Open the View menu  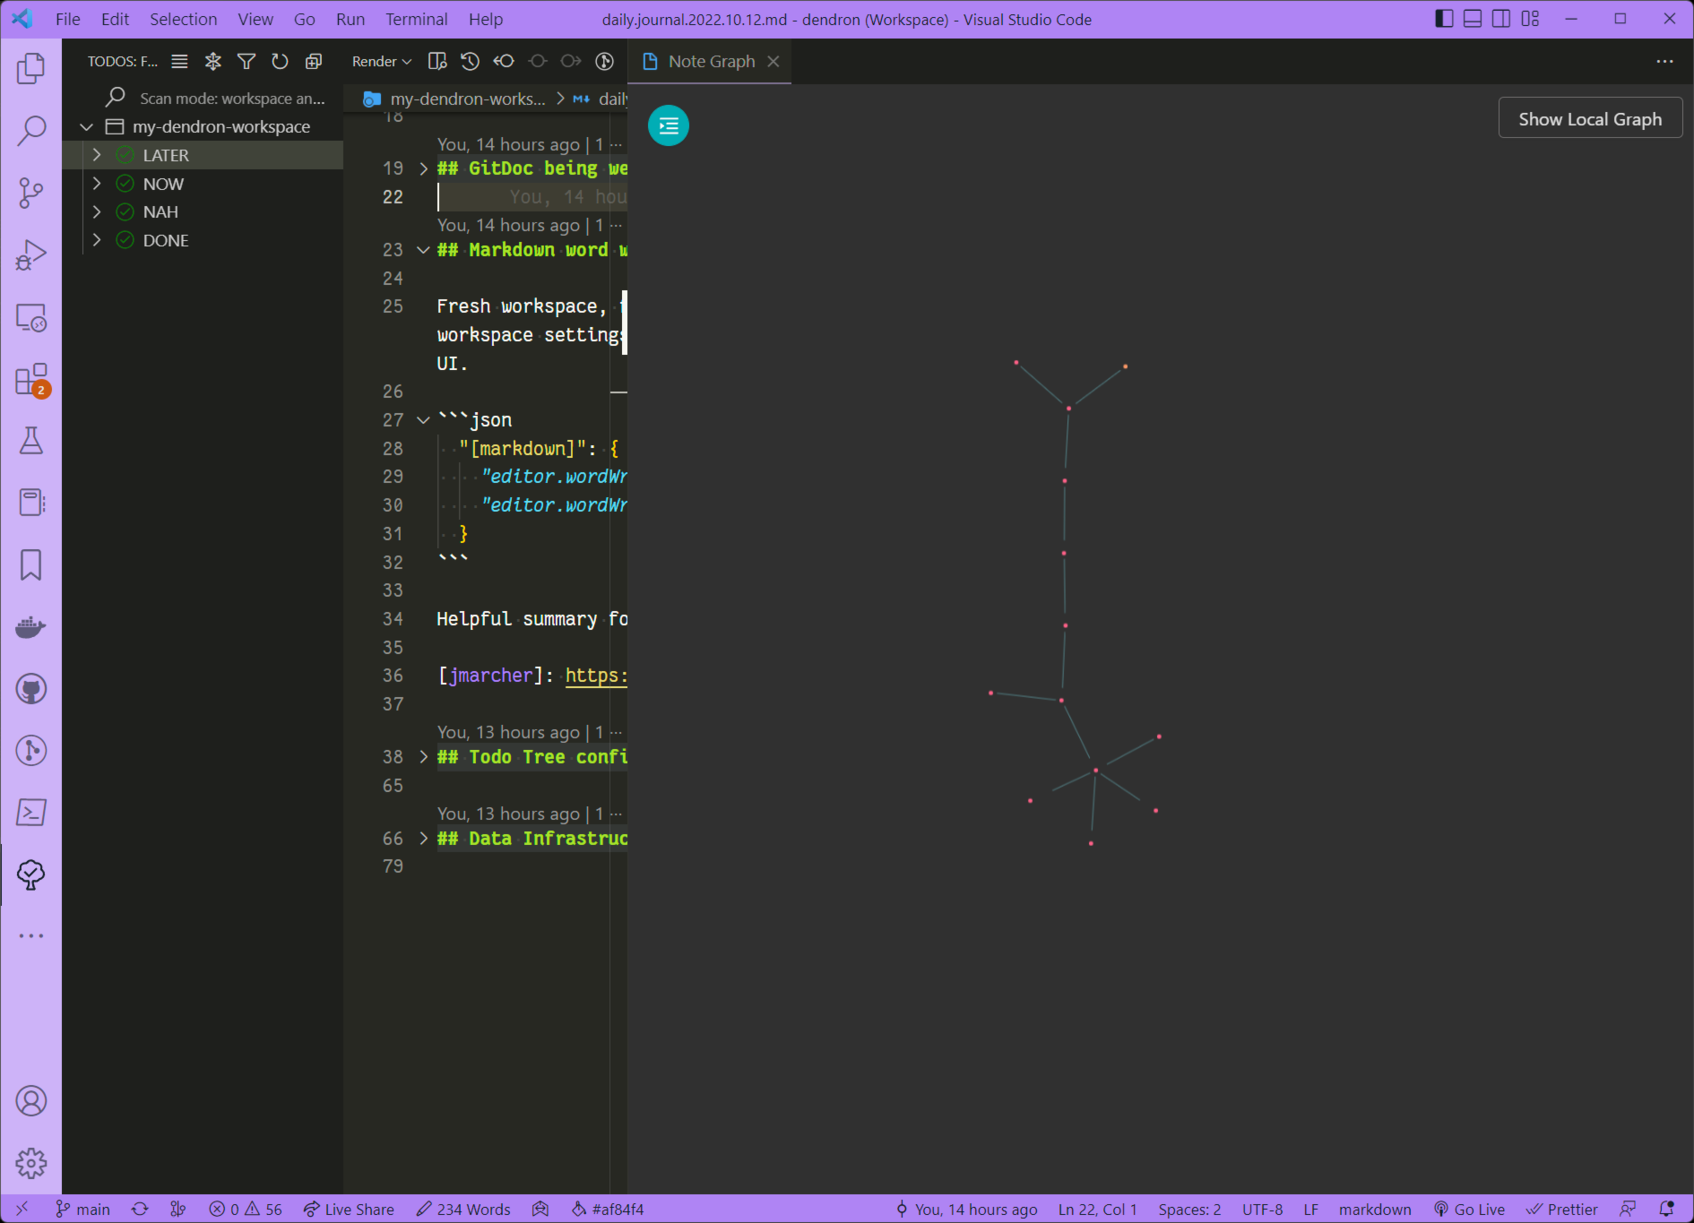tap(255, 19)
